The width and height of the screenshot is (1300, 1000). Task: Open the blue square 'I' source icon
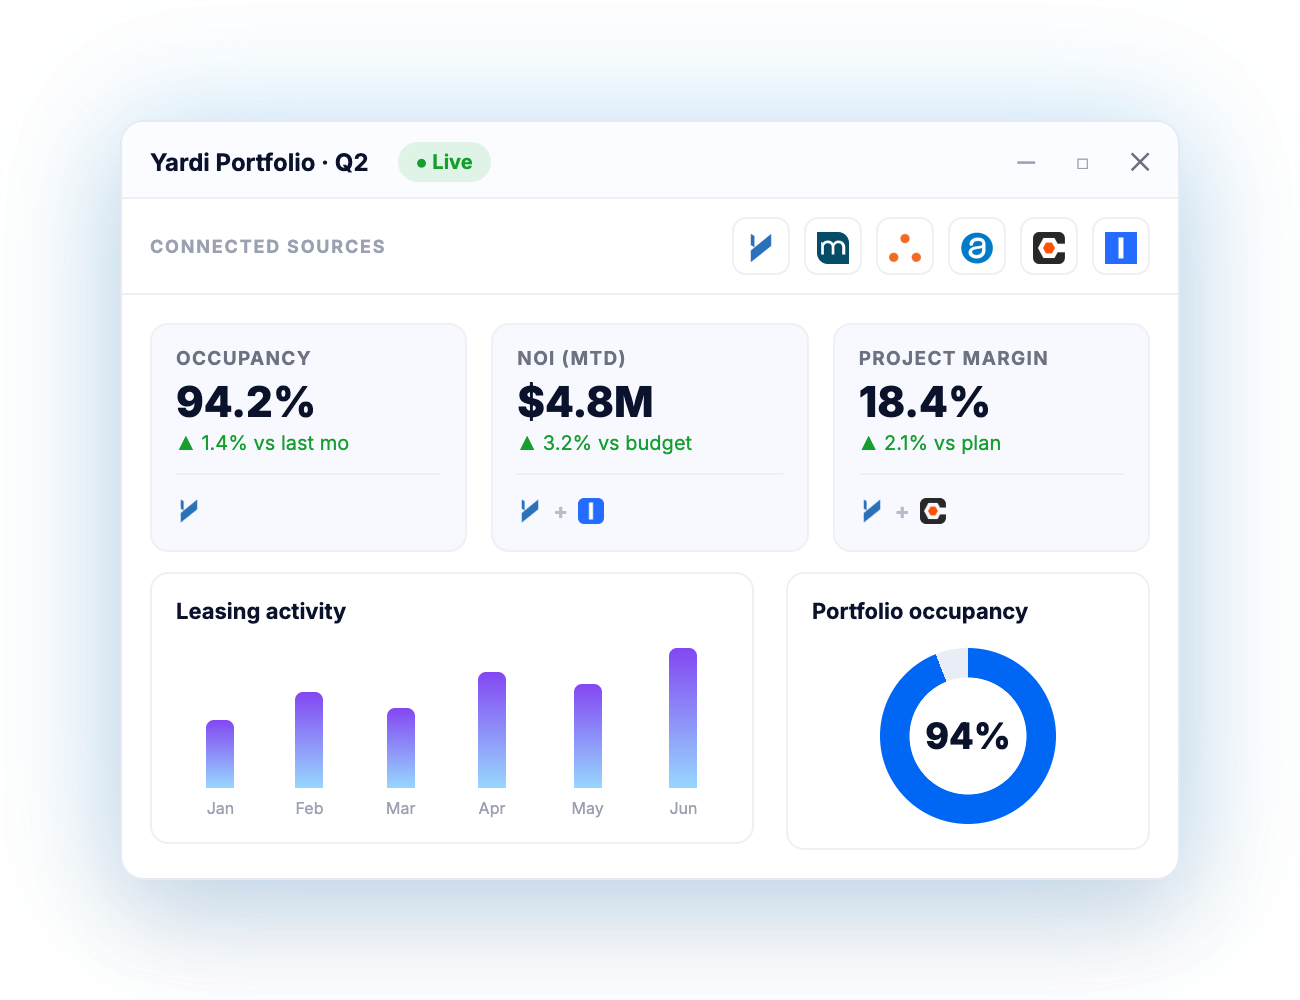(x=1121, y=246)
